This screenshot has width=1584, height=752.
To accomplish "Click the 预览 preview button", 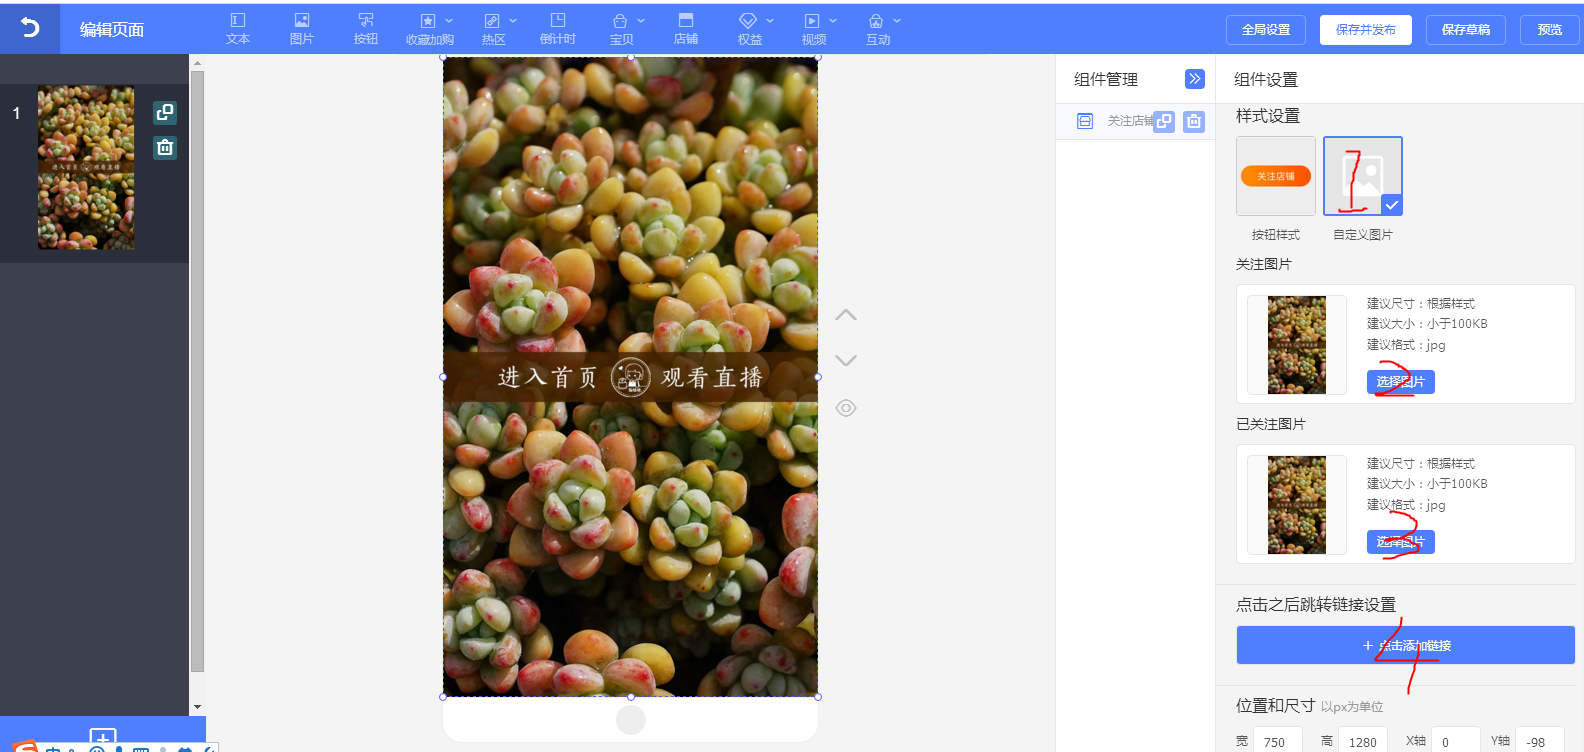I will (x=1550, y=30).
